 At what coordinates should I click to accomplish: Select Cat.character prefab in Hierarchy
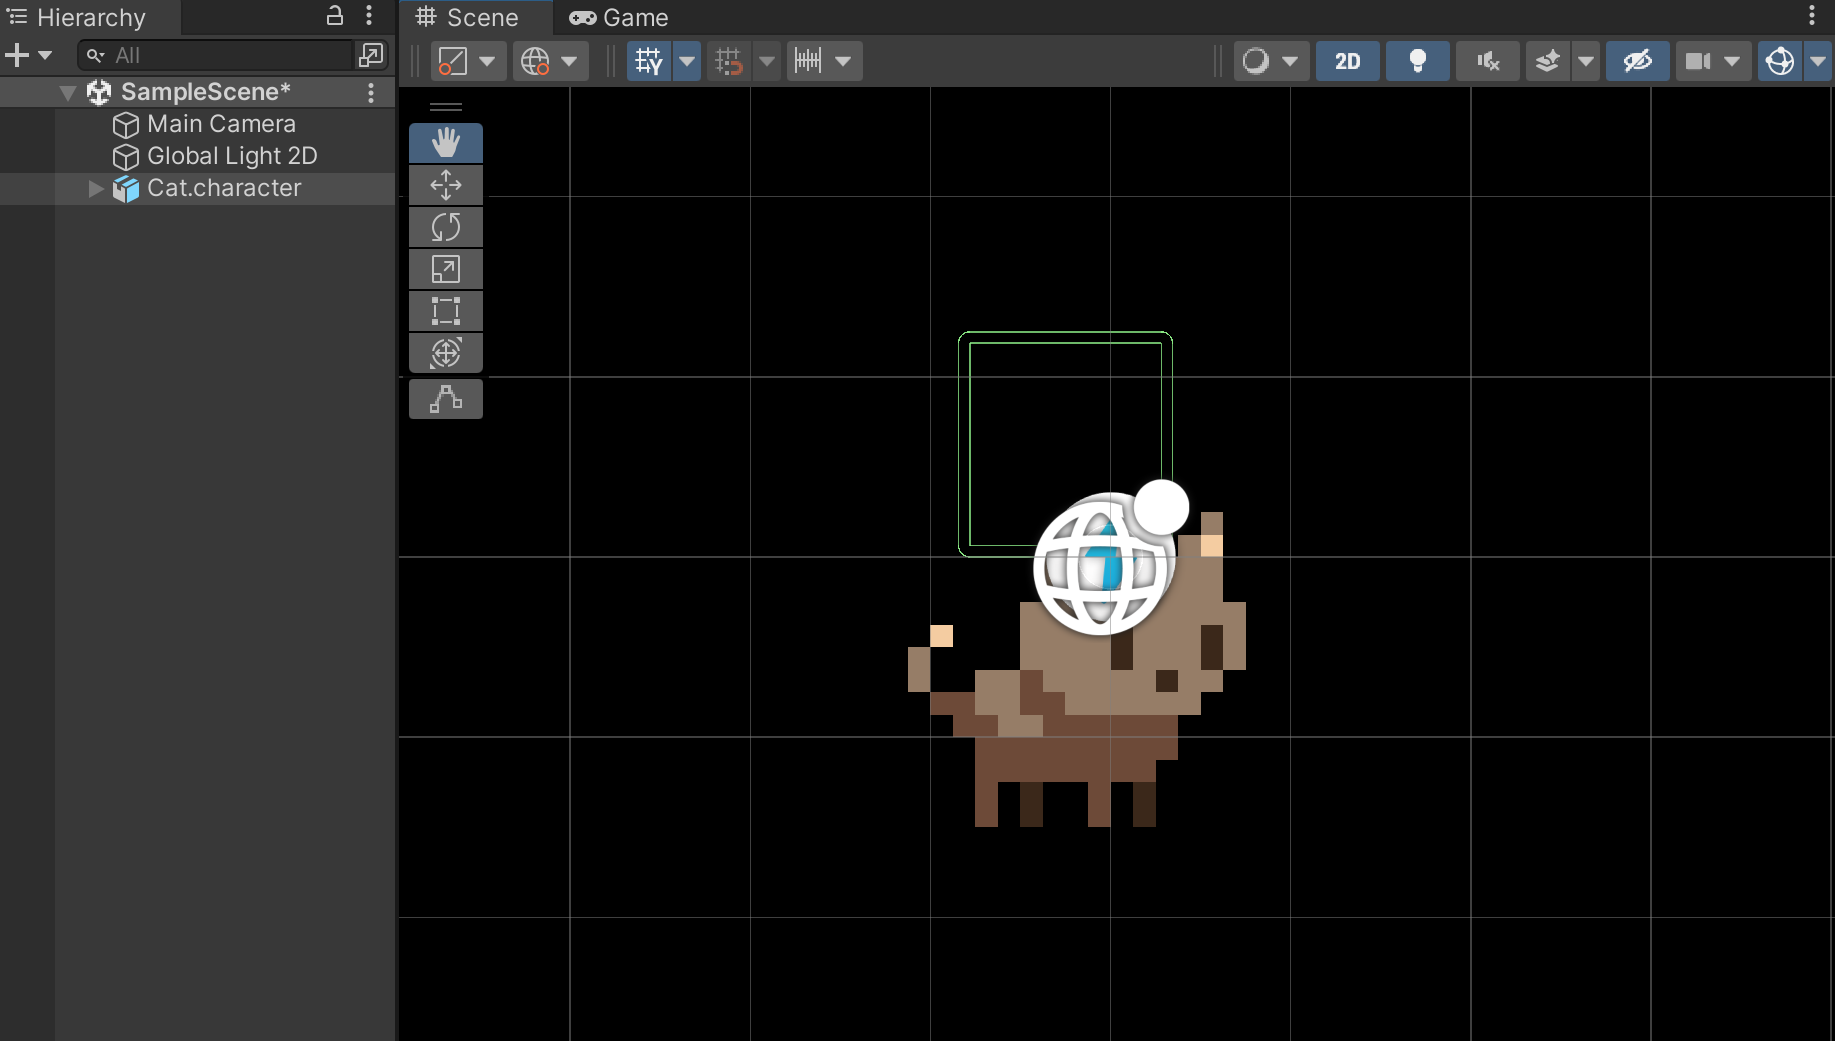[224, 188]
